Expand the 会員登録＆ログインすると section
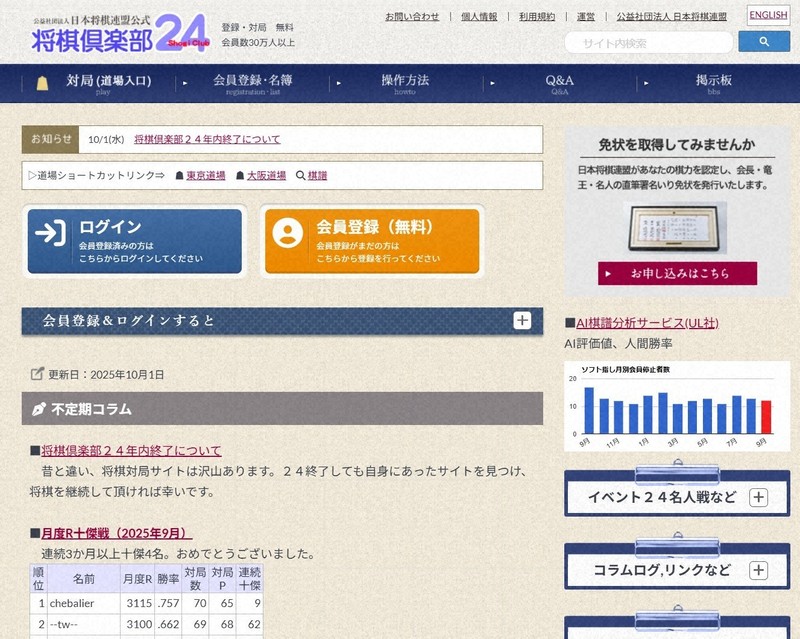The image size is (800, 639). click(x=522, y=321)
